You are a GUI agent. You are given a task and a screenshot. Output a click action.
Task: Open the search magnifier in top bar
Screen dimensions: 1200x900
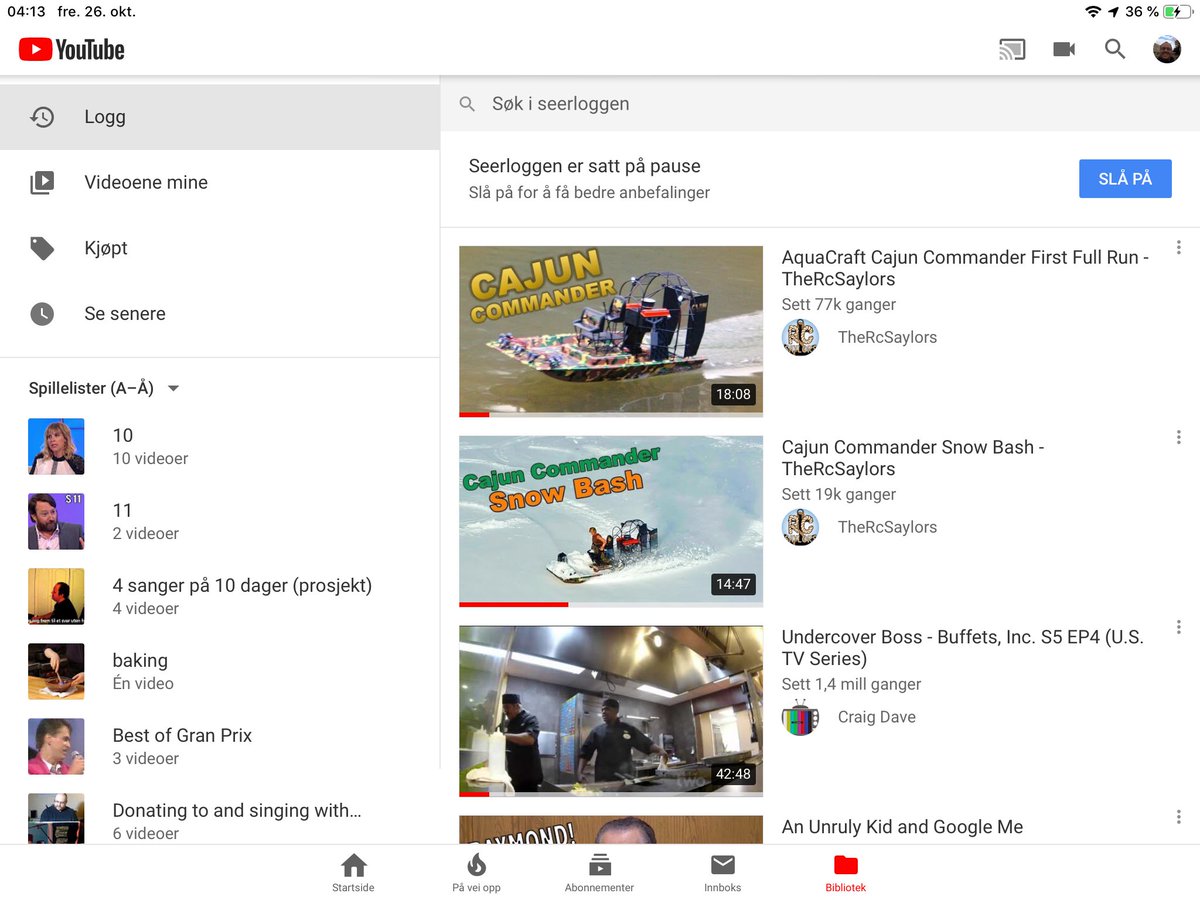coord(1115,49)
